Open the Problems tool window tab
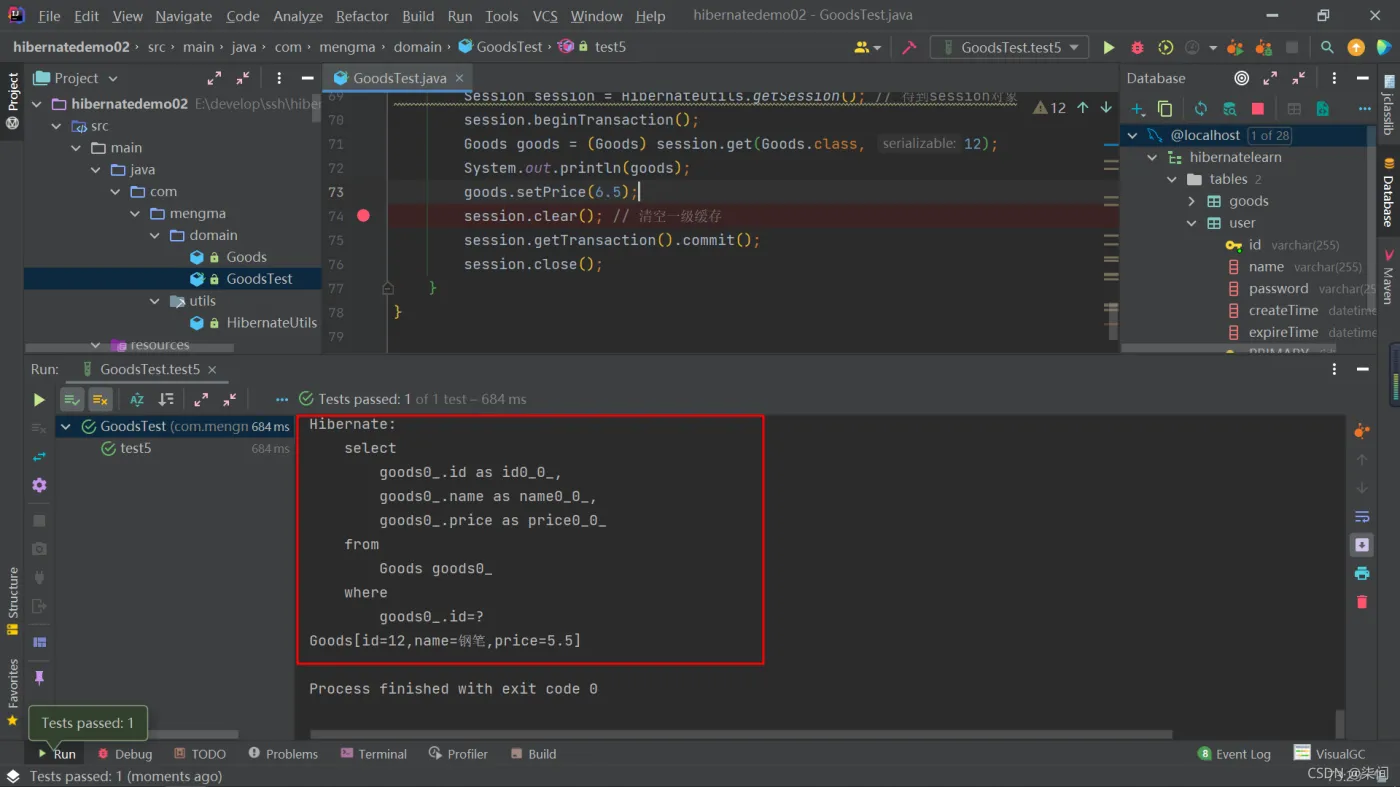The height and width of the screenshot is (787, 1400). pyautogui.click(x=283, y=754)
